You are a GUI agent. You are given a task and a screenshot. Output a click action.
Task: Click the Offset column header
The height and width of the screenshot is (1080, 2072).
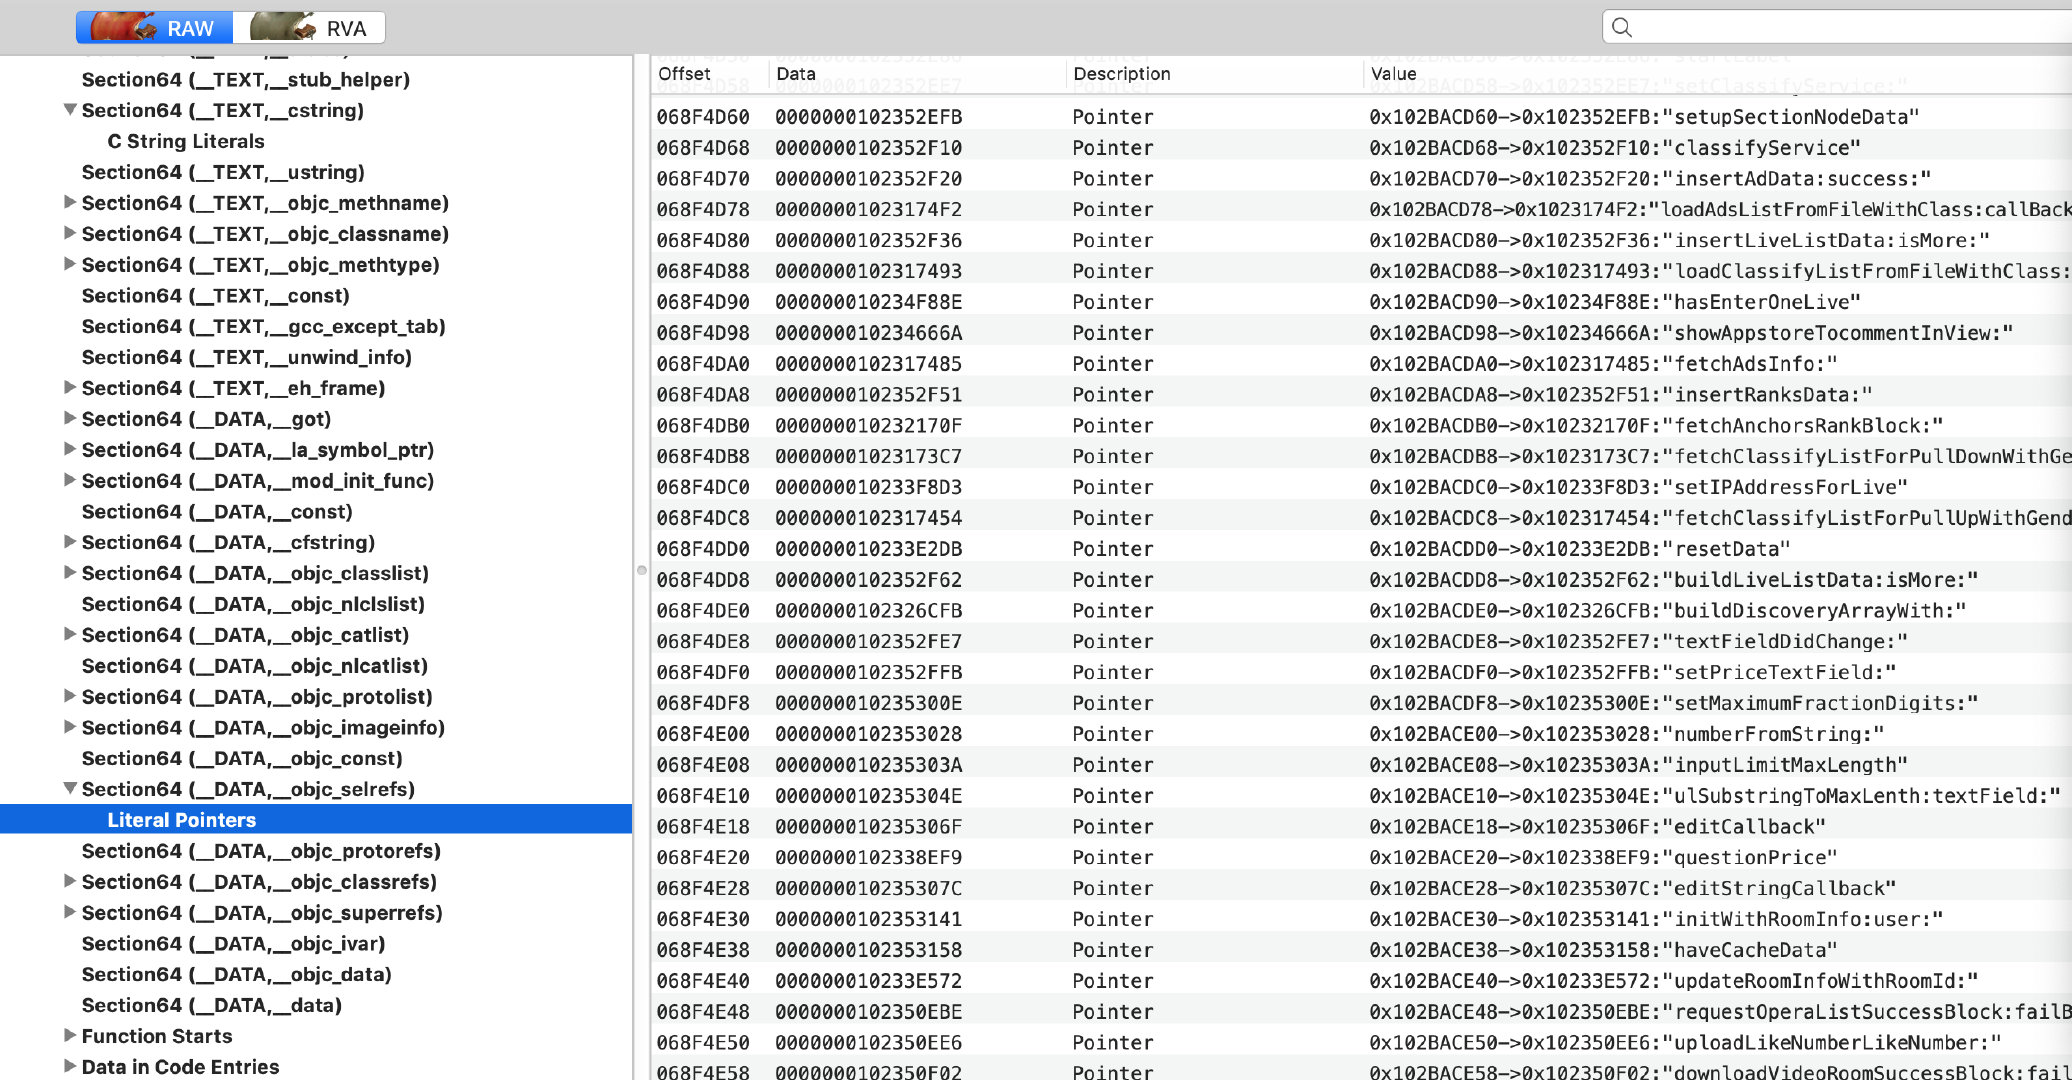(x=685, y=74)
